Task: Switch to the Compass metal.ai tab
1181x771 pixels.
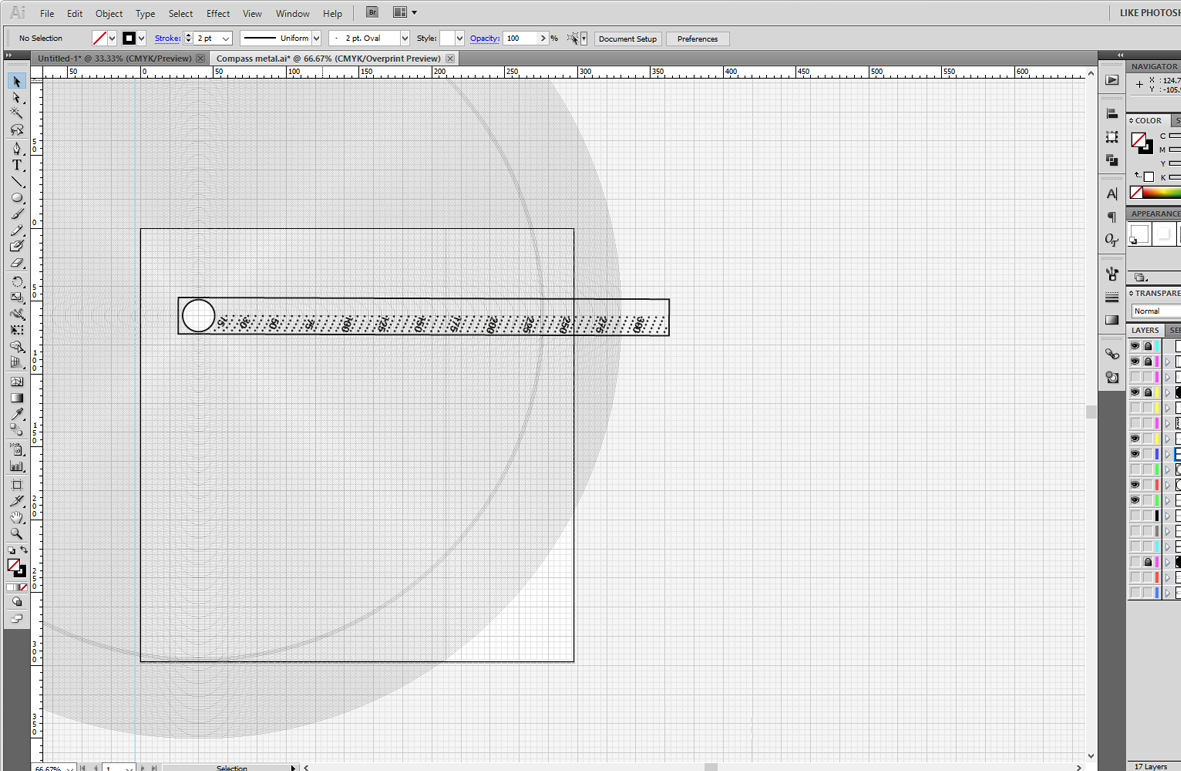Action: (328, 59)
